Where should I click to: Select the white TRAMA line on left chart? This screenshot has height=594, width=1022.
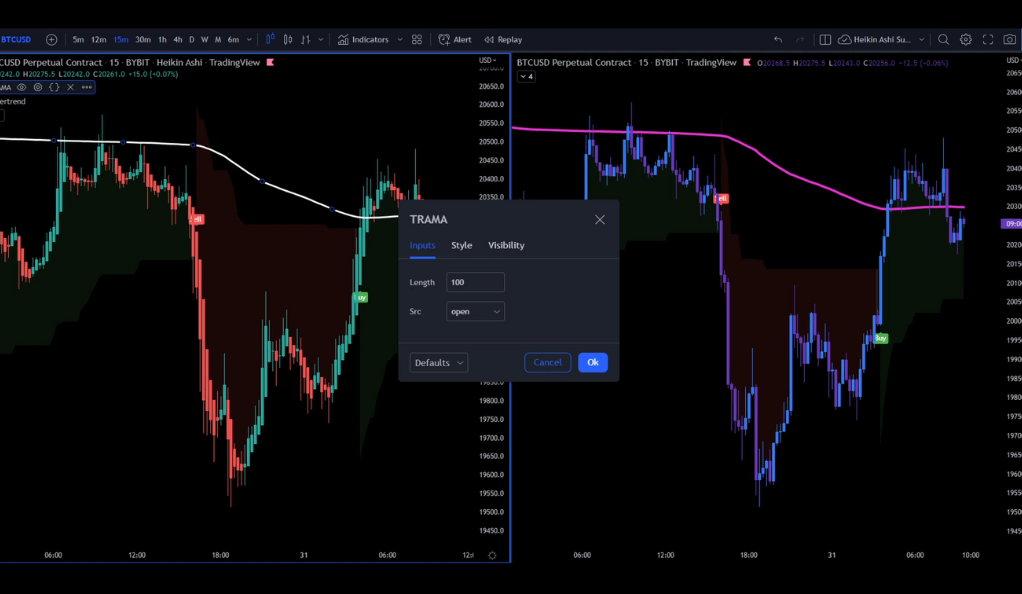(x=262, y=181)
